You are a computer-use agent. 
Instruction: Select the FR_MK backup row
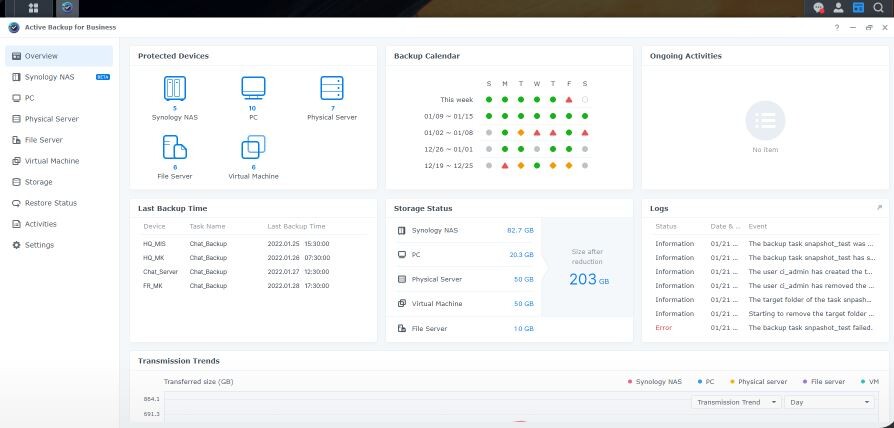(253, 286)
